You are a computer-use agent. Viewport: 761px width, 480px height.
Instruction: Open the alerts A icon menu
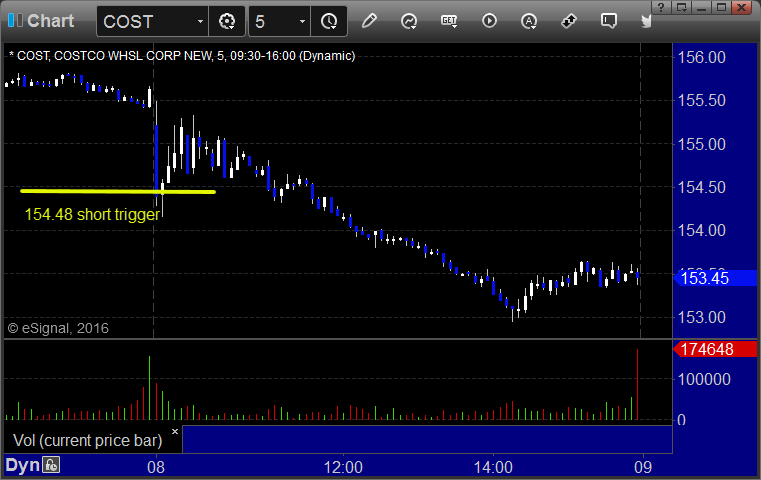coord(529,21)
